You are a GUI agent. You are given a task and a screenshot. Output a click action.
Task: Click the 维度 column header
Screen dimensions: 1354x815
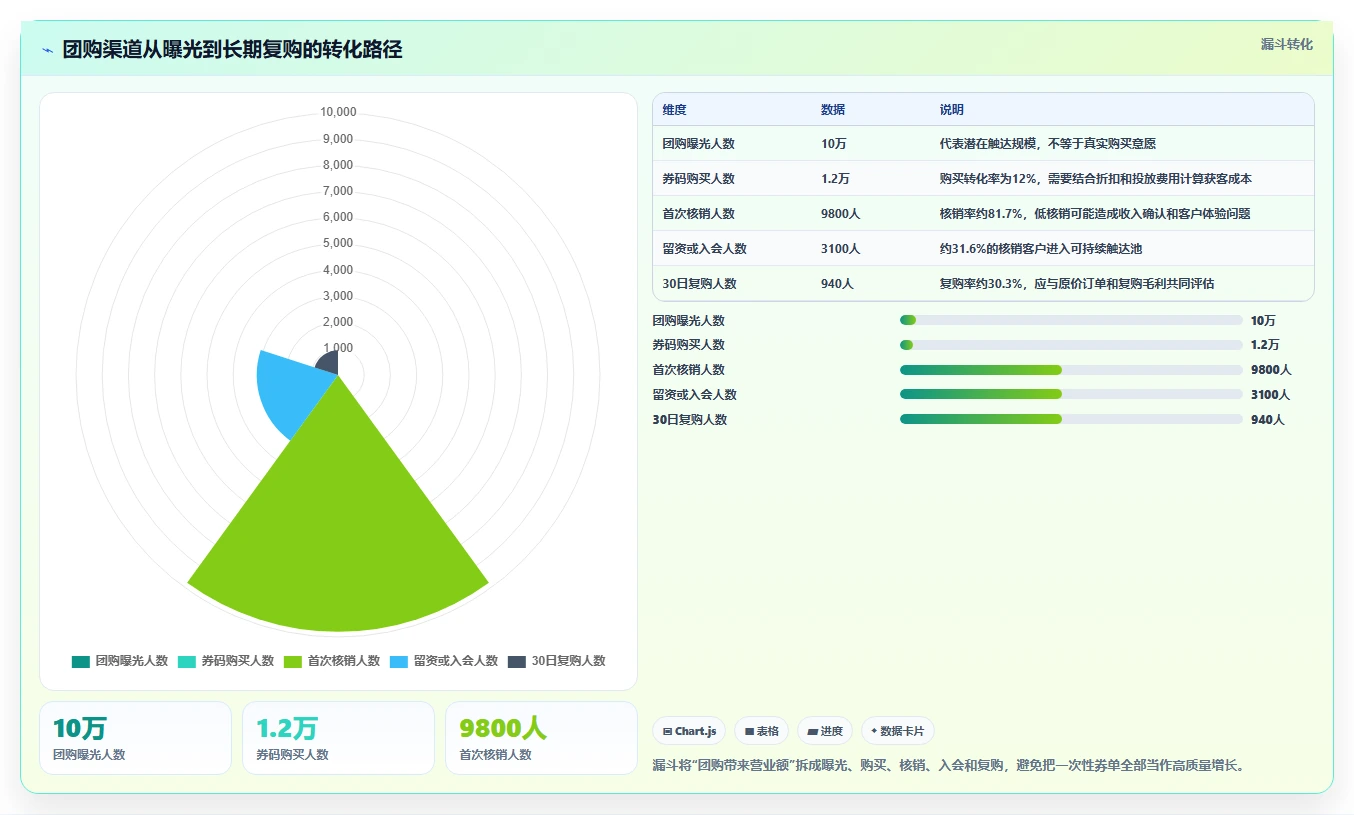pyautogui.click(x=675, y=110)
